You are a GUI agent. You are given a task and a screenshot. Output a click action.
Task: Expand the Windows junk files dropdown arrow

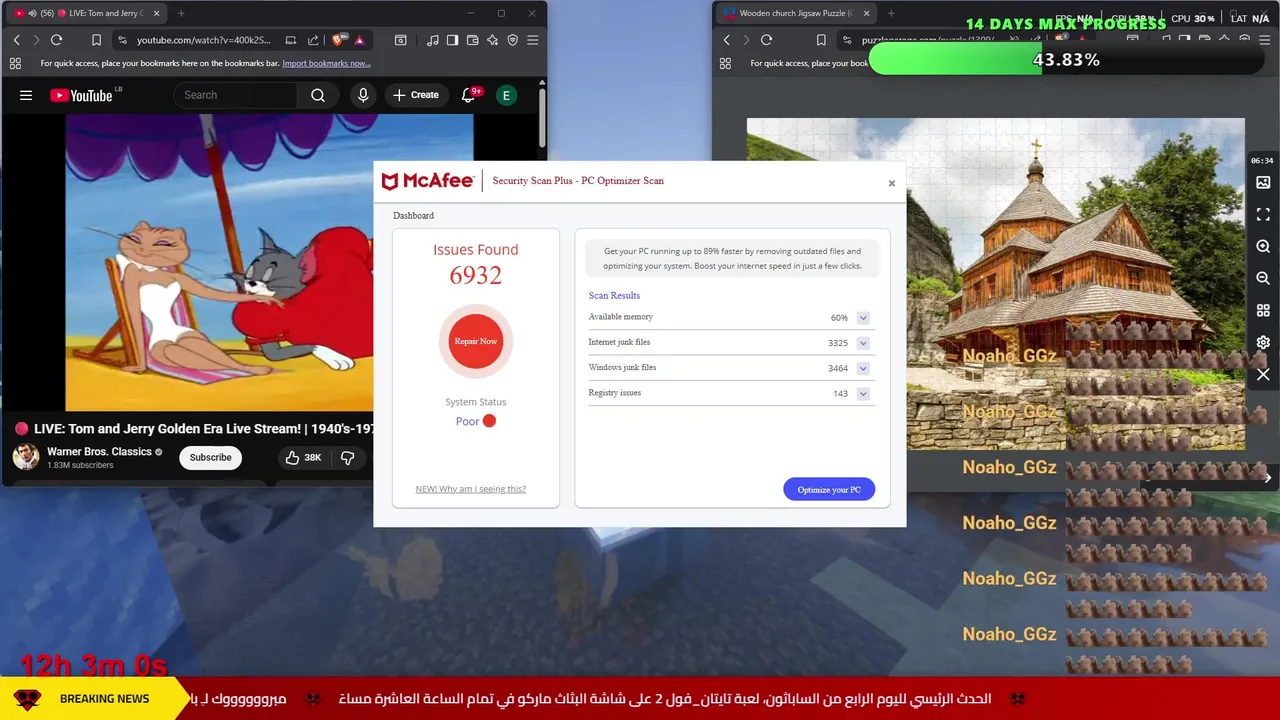(x=863, y=368)
